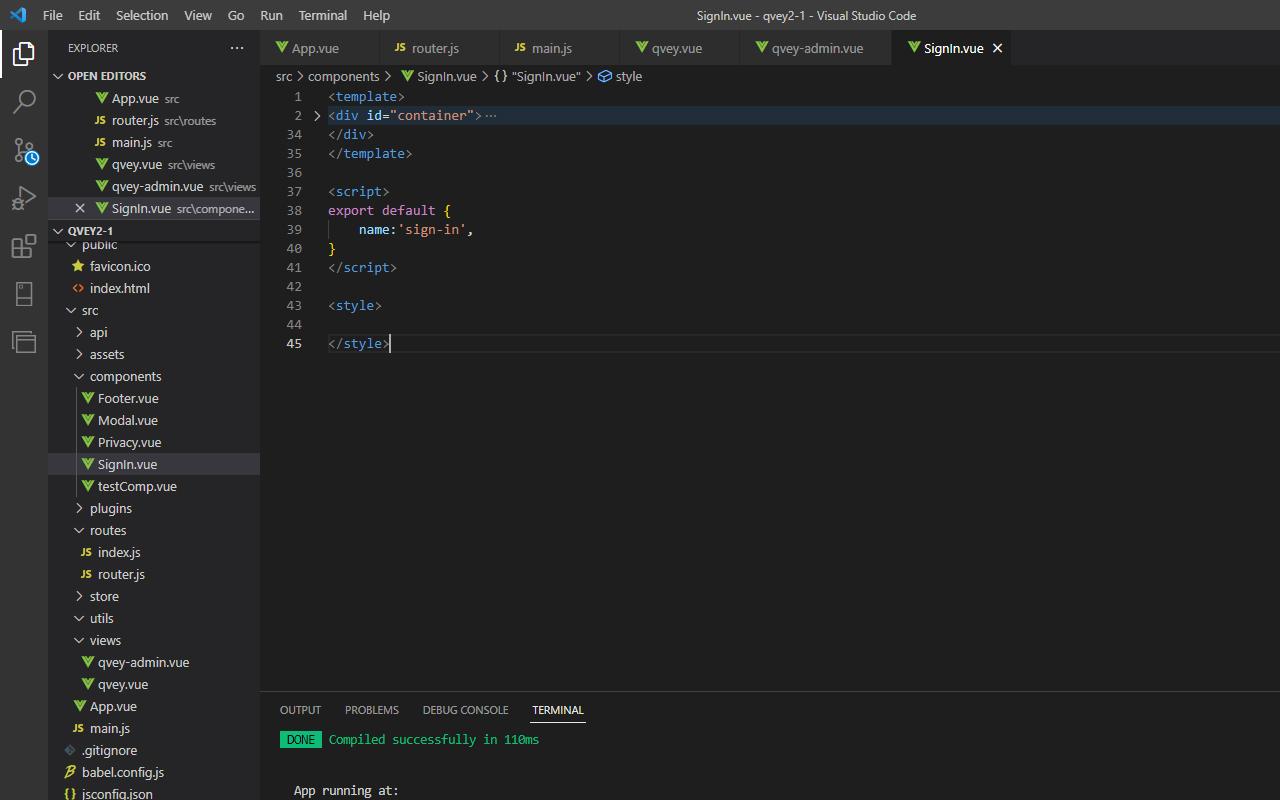This screenshot has width=1280, height=800.
Task: Unfold the collapsed div container on line 2
Action: click(318, 116)
